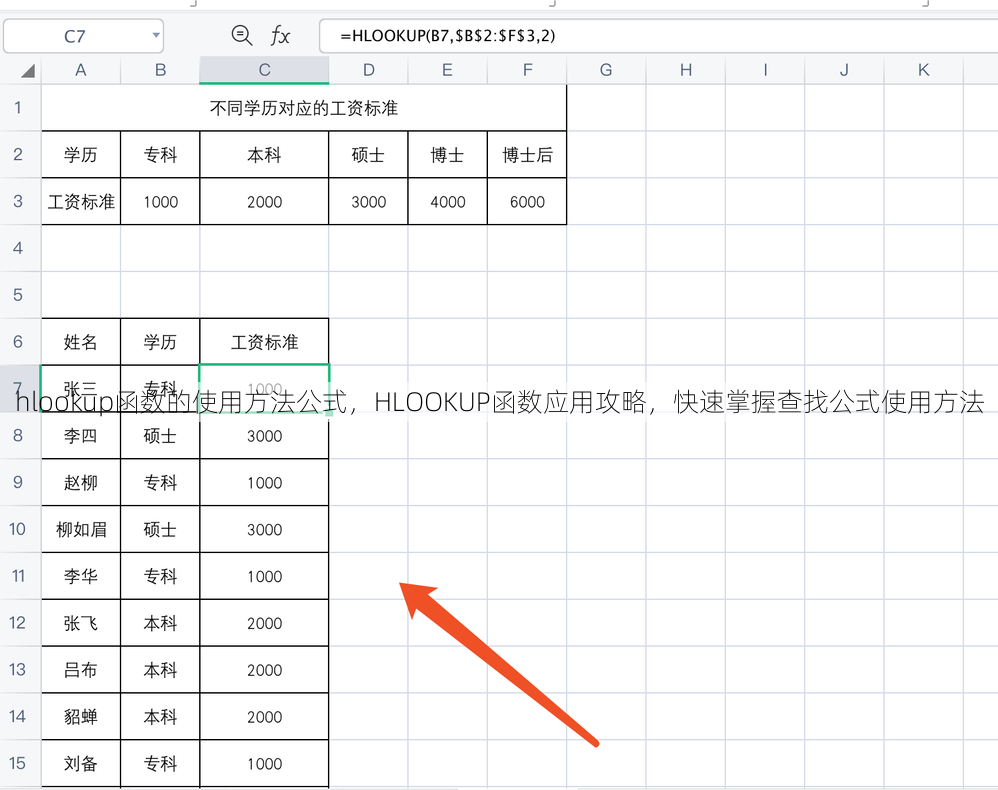Select column J header
Image resolution: width=998 pixels, height=790 pixels.
pos(845,70)
